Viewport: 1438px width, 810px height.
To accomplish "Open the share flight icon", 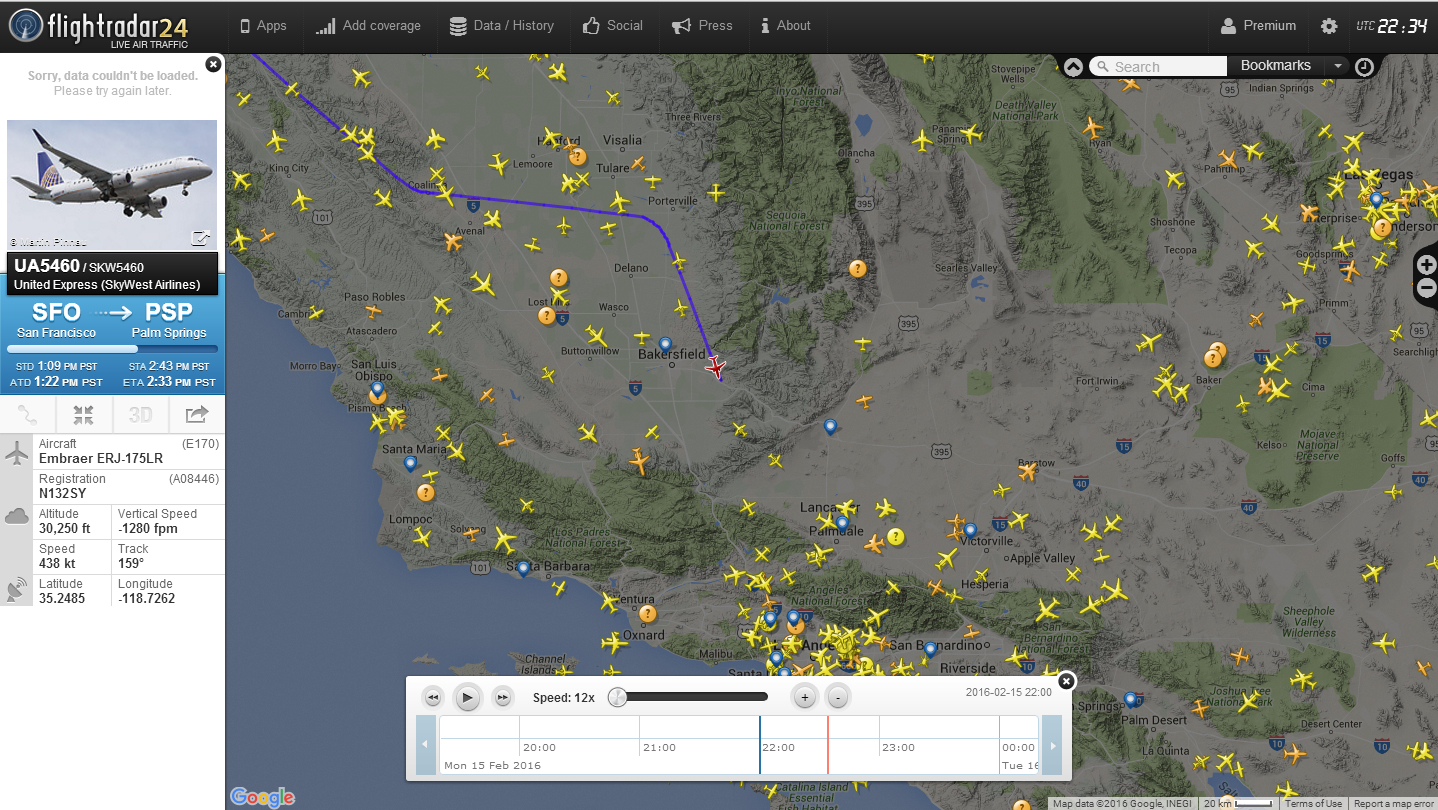I will [x=197, y=415].
